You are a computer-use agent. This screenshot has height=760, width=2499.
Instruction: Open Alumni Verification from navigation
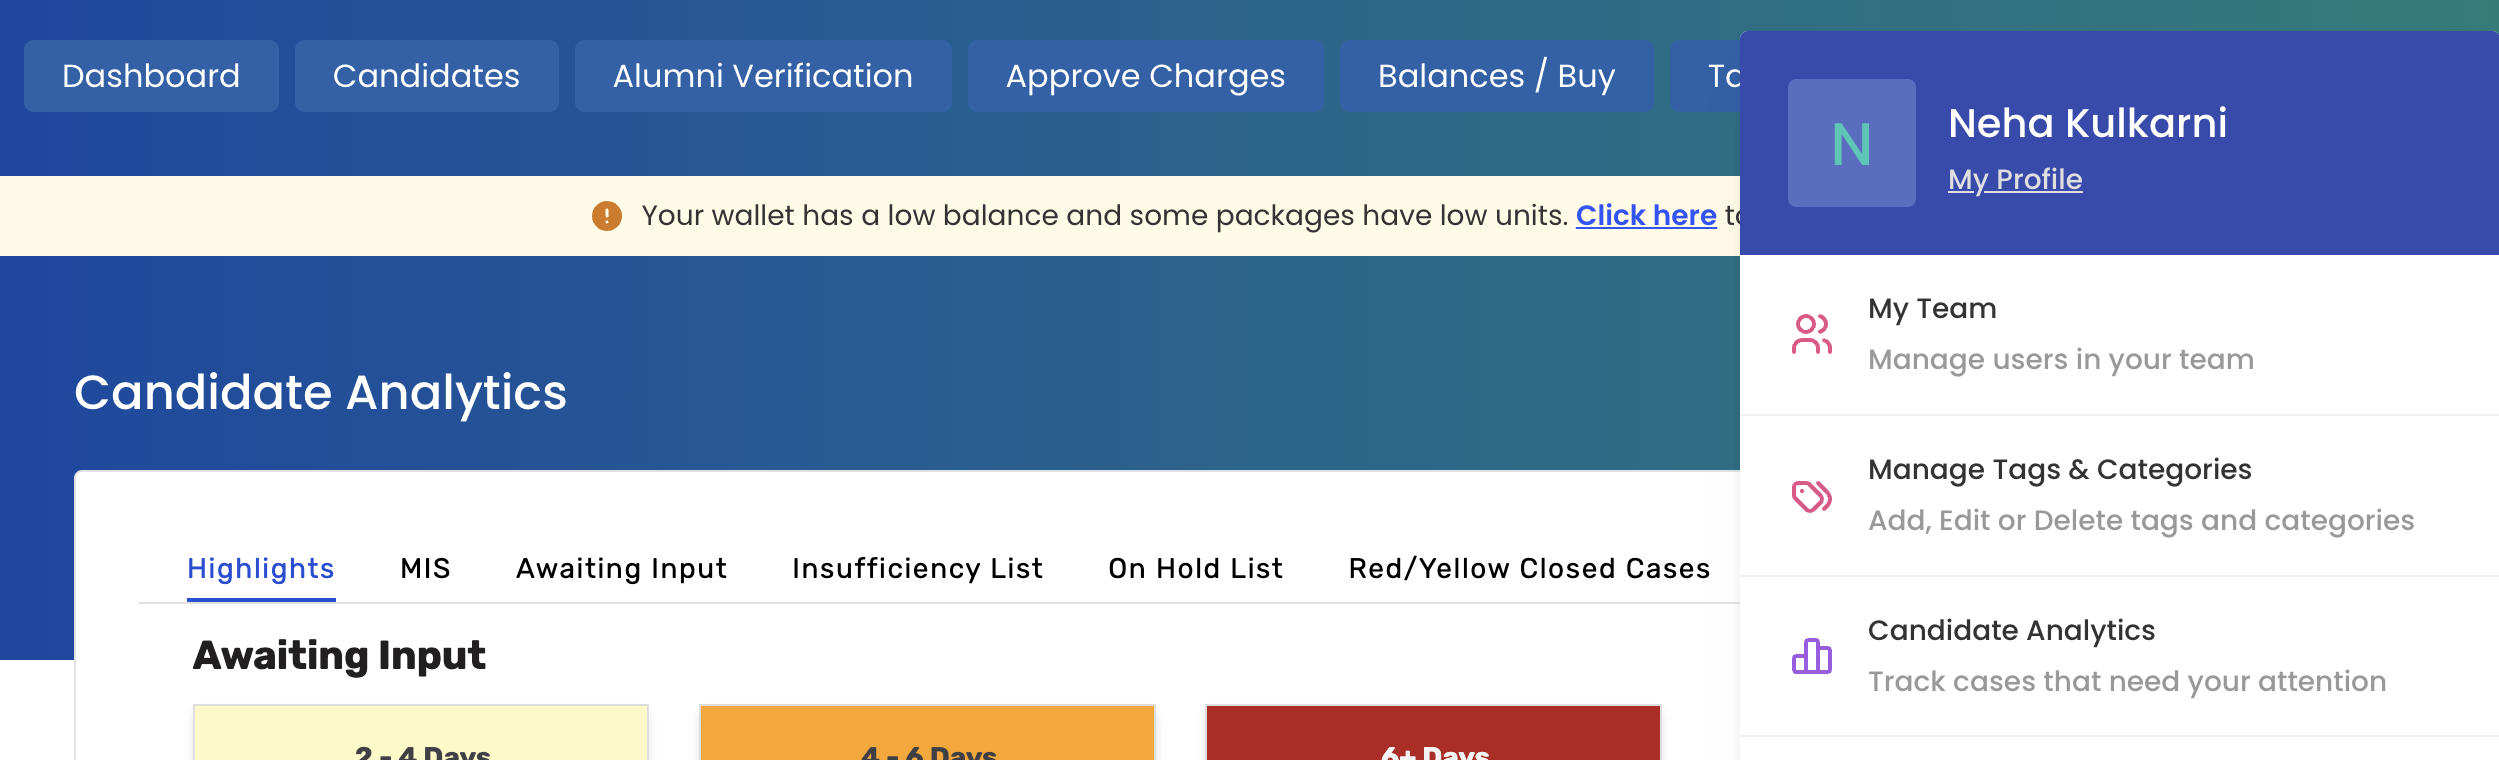click(x=762, y=76)
